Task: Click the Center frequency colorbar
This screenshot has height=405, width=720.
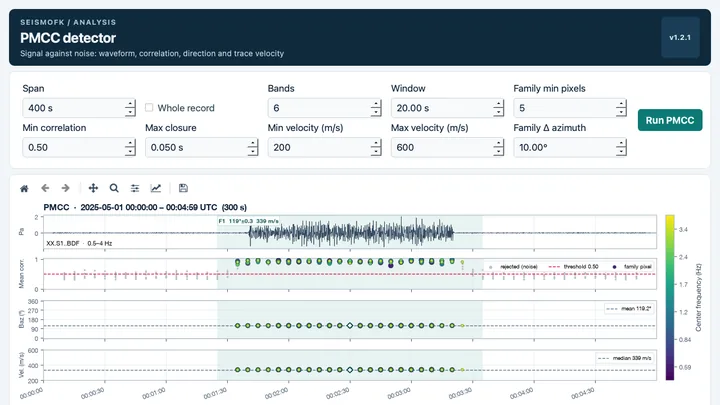Action: 670,298
